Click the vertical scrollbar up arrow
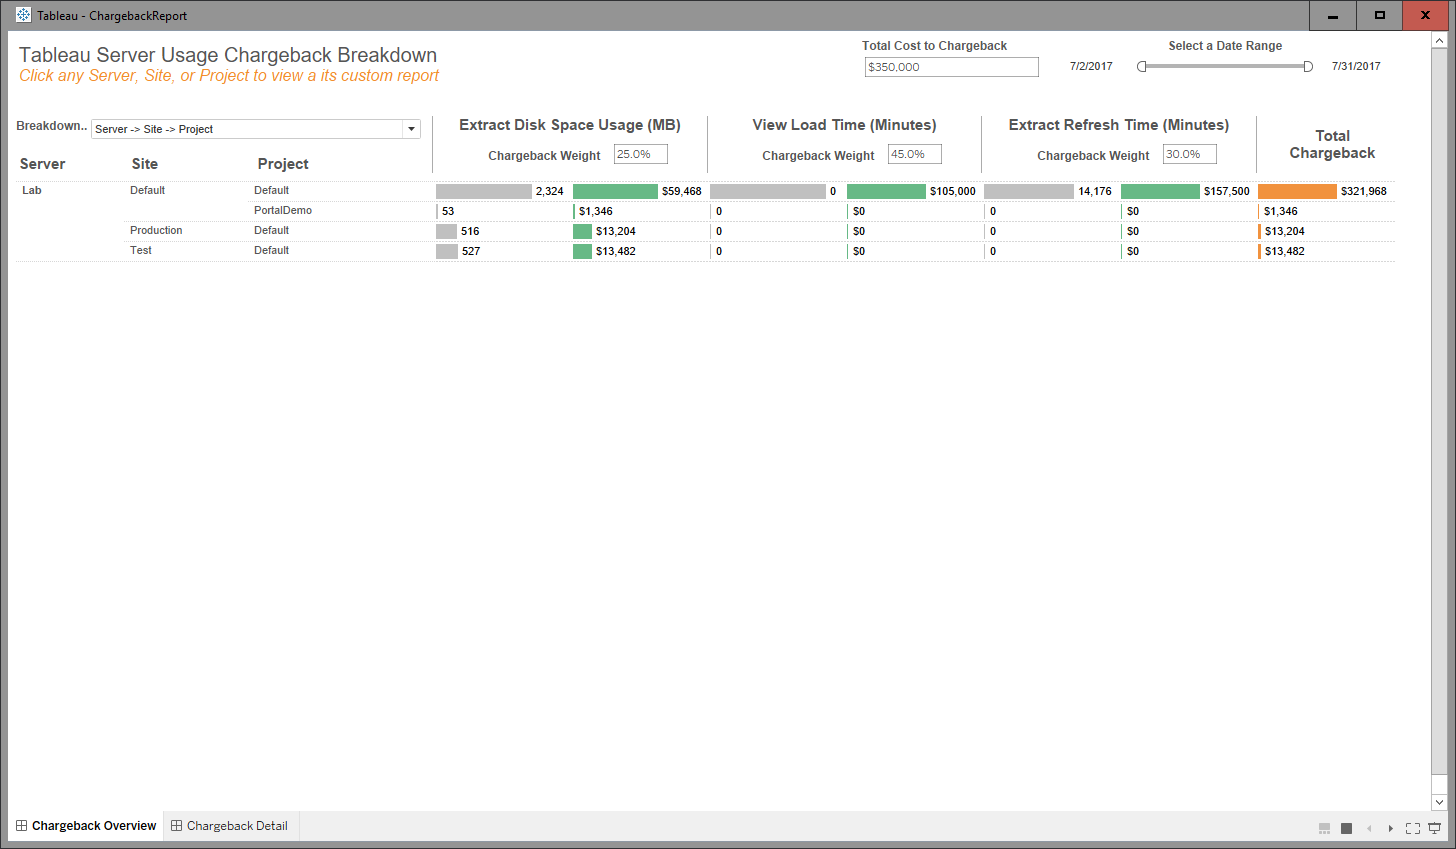 1439,41
